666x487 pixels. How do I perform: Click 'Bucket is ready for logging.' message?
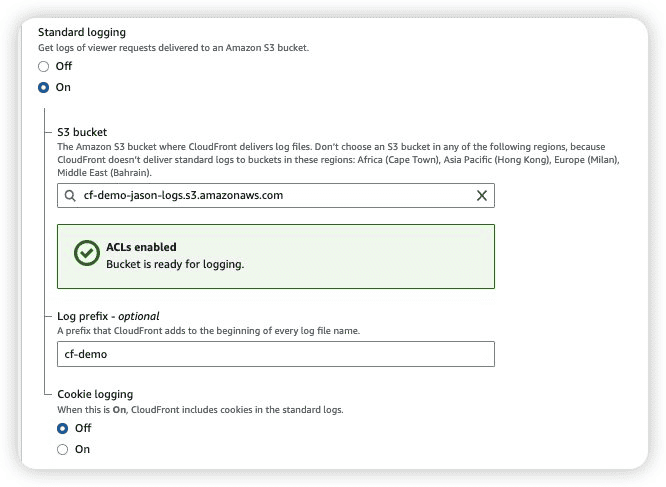pyautogui.click(x=175, y=264)
